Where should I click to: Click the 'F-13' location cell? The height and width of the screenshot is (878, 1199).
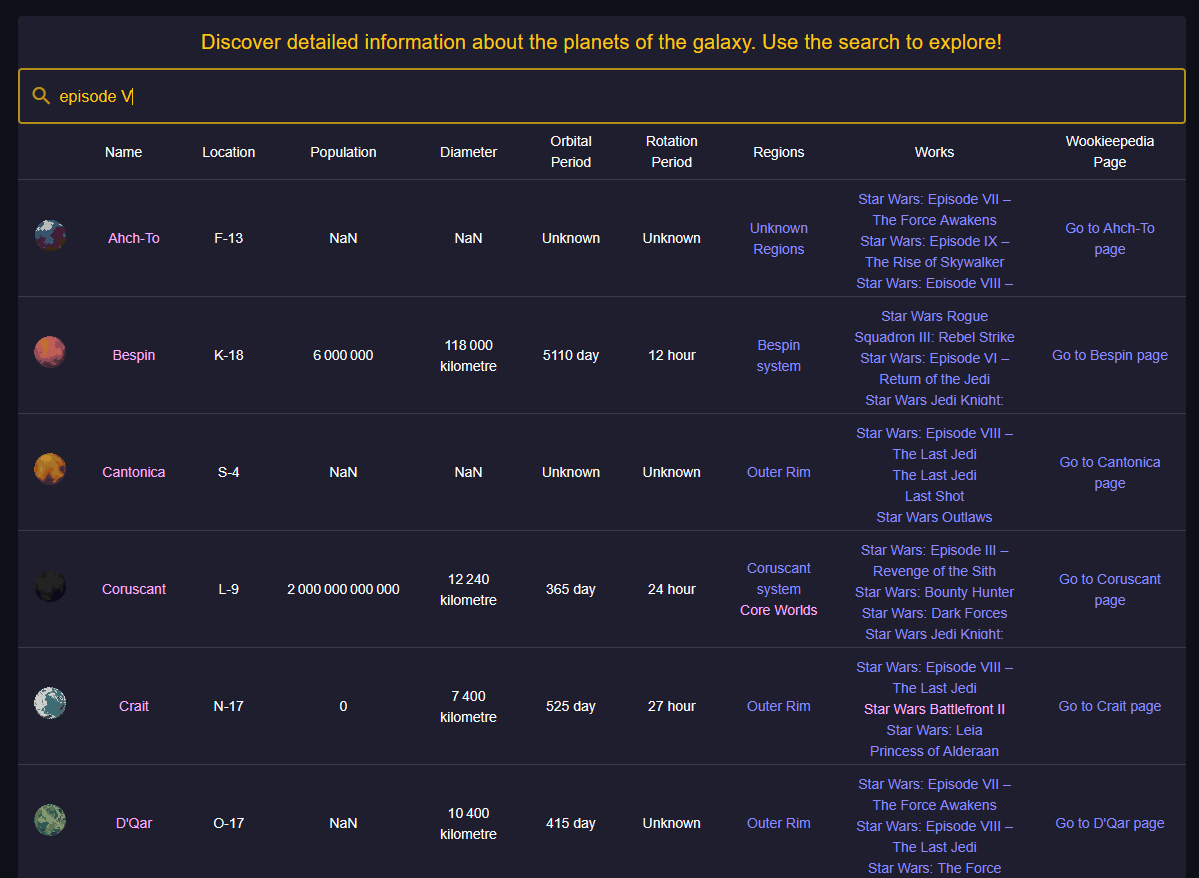click(x=229, y=238)
